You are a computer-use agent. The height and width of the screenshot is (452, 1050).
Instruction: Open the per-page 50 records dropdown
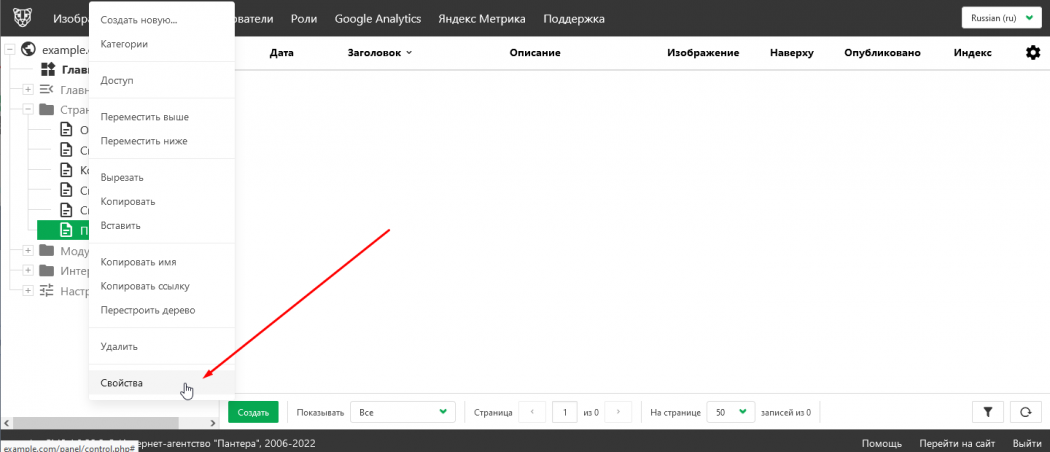coord(730,412)
